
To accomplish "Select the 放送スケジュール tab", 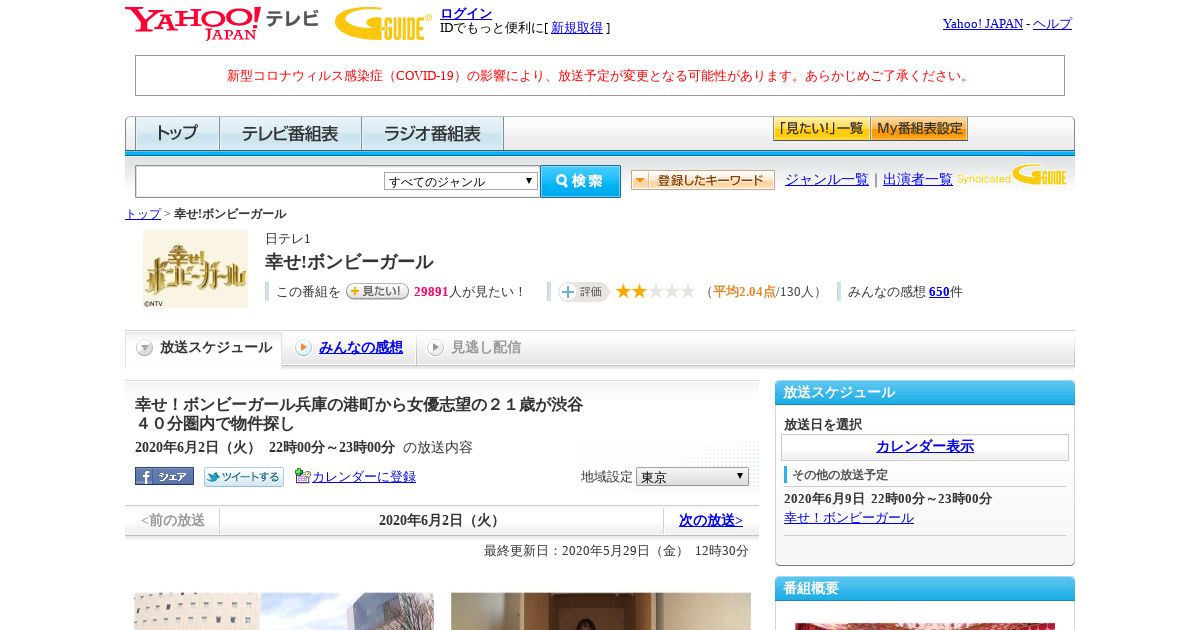I will coord(204,348).
